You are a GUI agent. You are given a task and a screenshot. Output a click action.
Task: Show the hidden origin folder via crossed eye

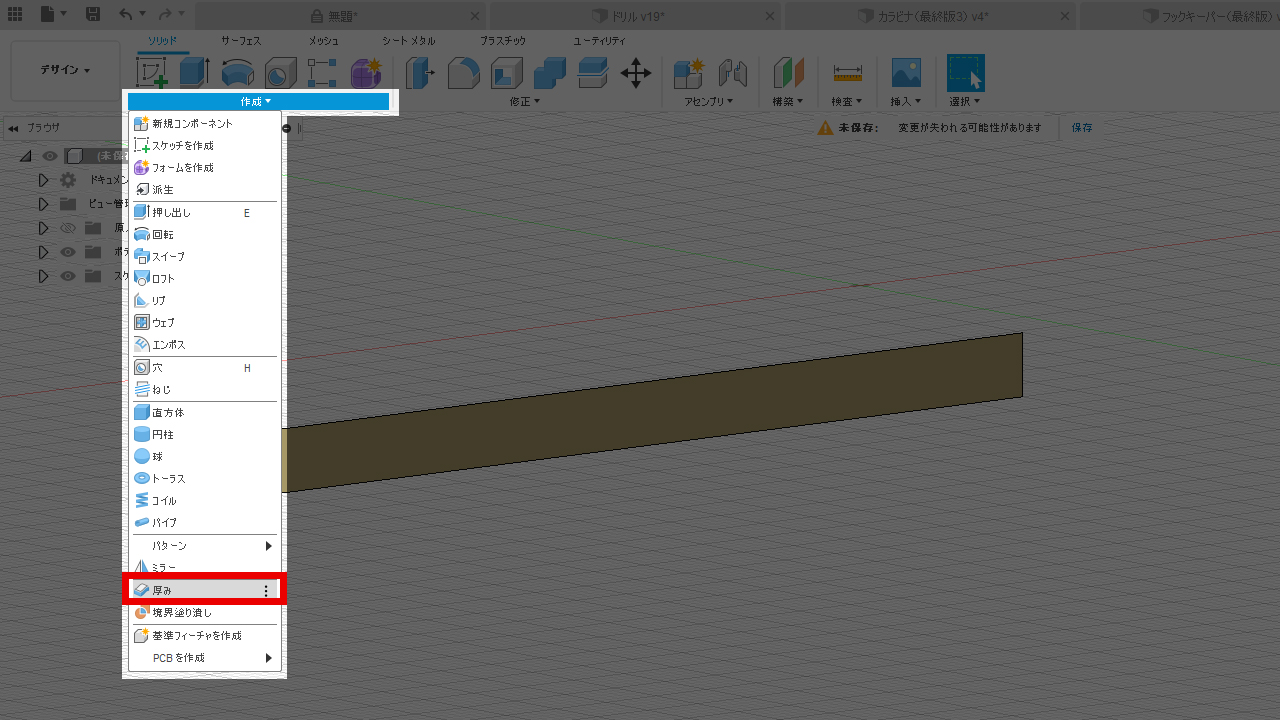point(68,228)
